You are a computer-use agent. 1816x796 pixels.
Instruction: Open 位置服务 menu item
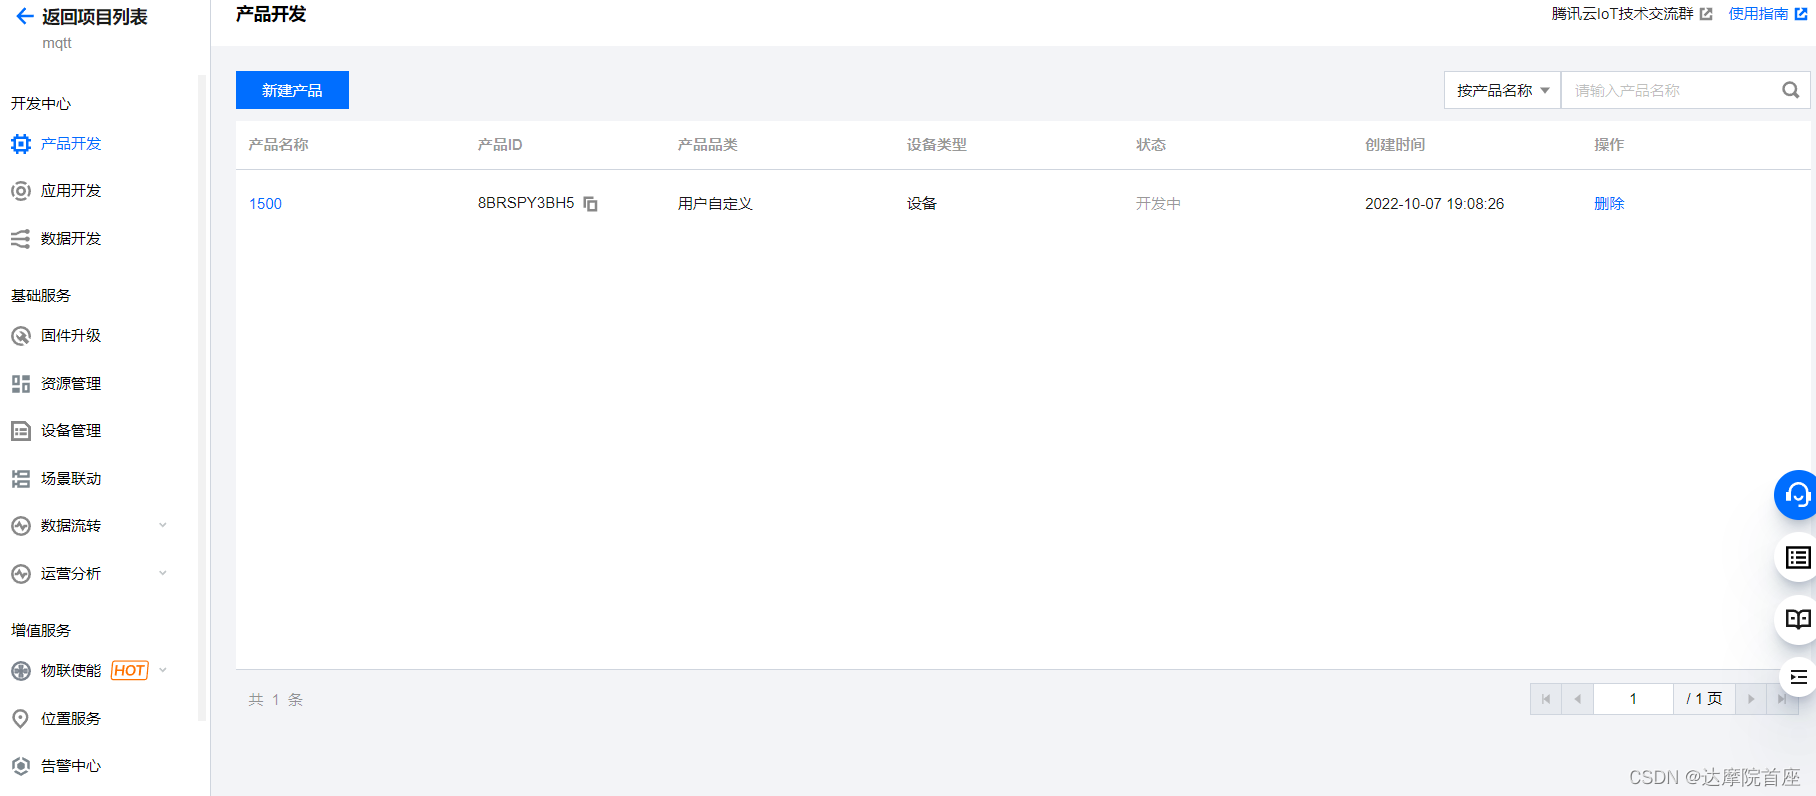71,719
